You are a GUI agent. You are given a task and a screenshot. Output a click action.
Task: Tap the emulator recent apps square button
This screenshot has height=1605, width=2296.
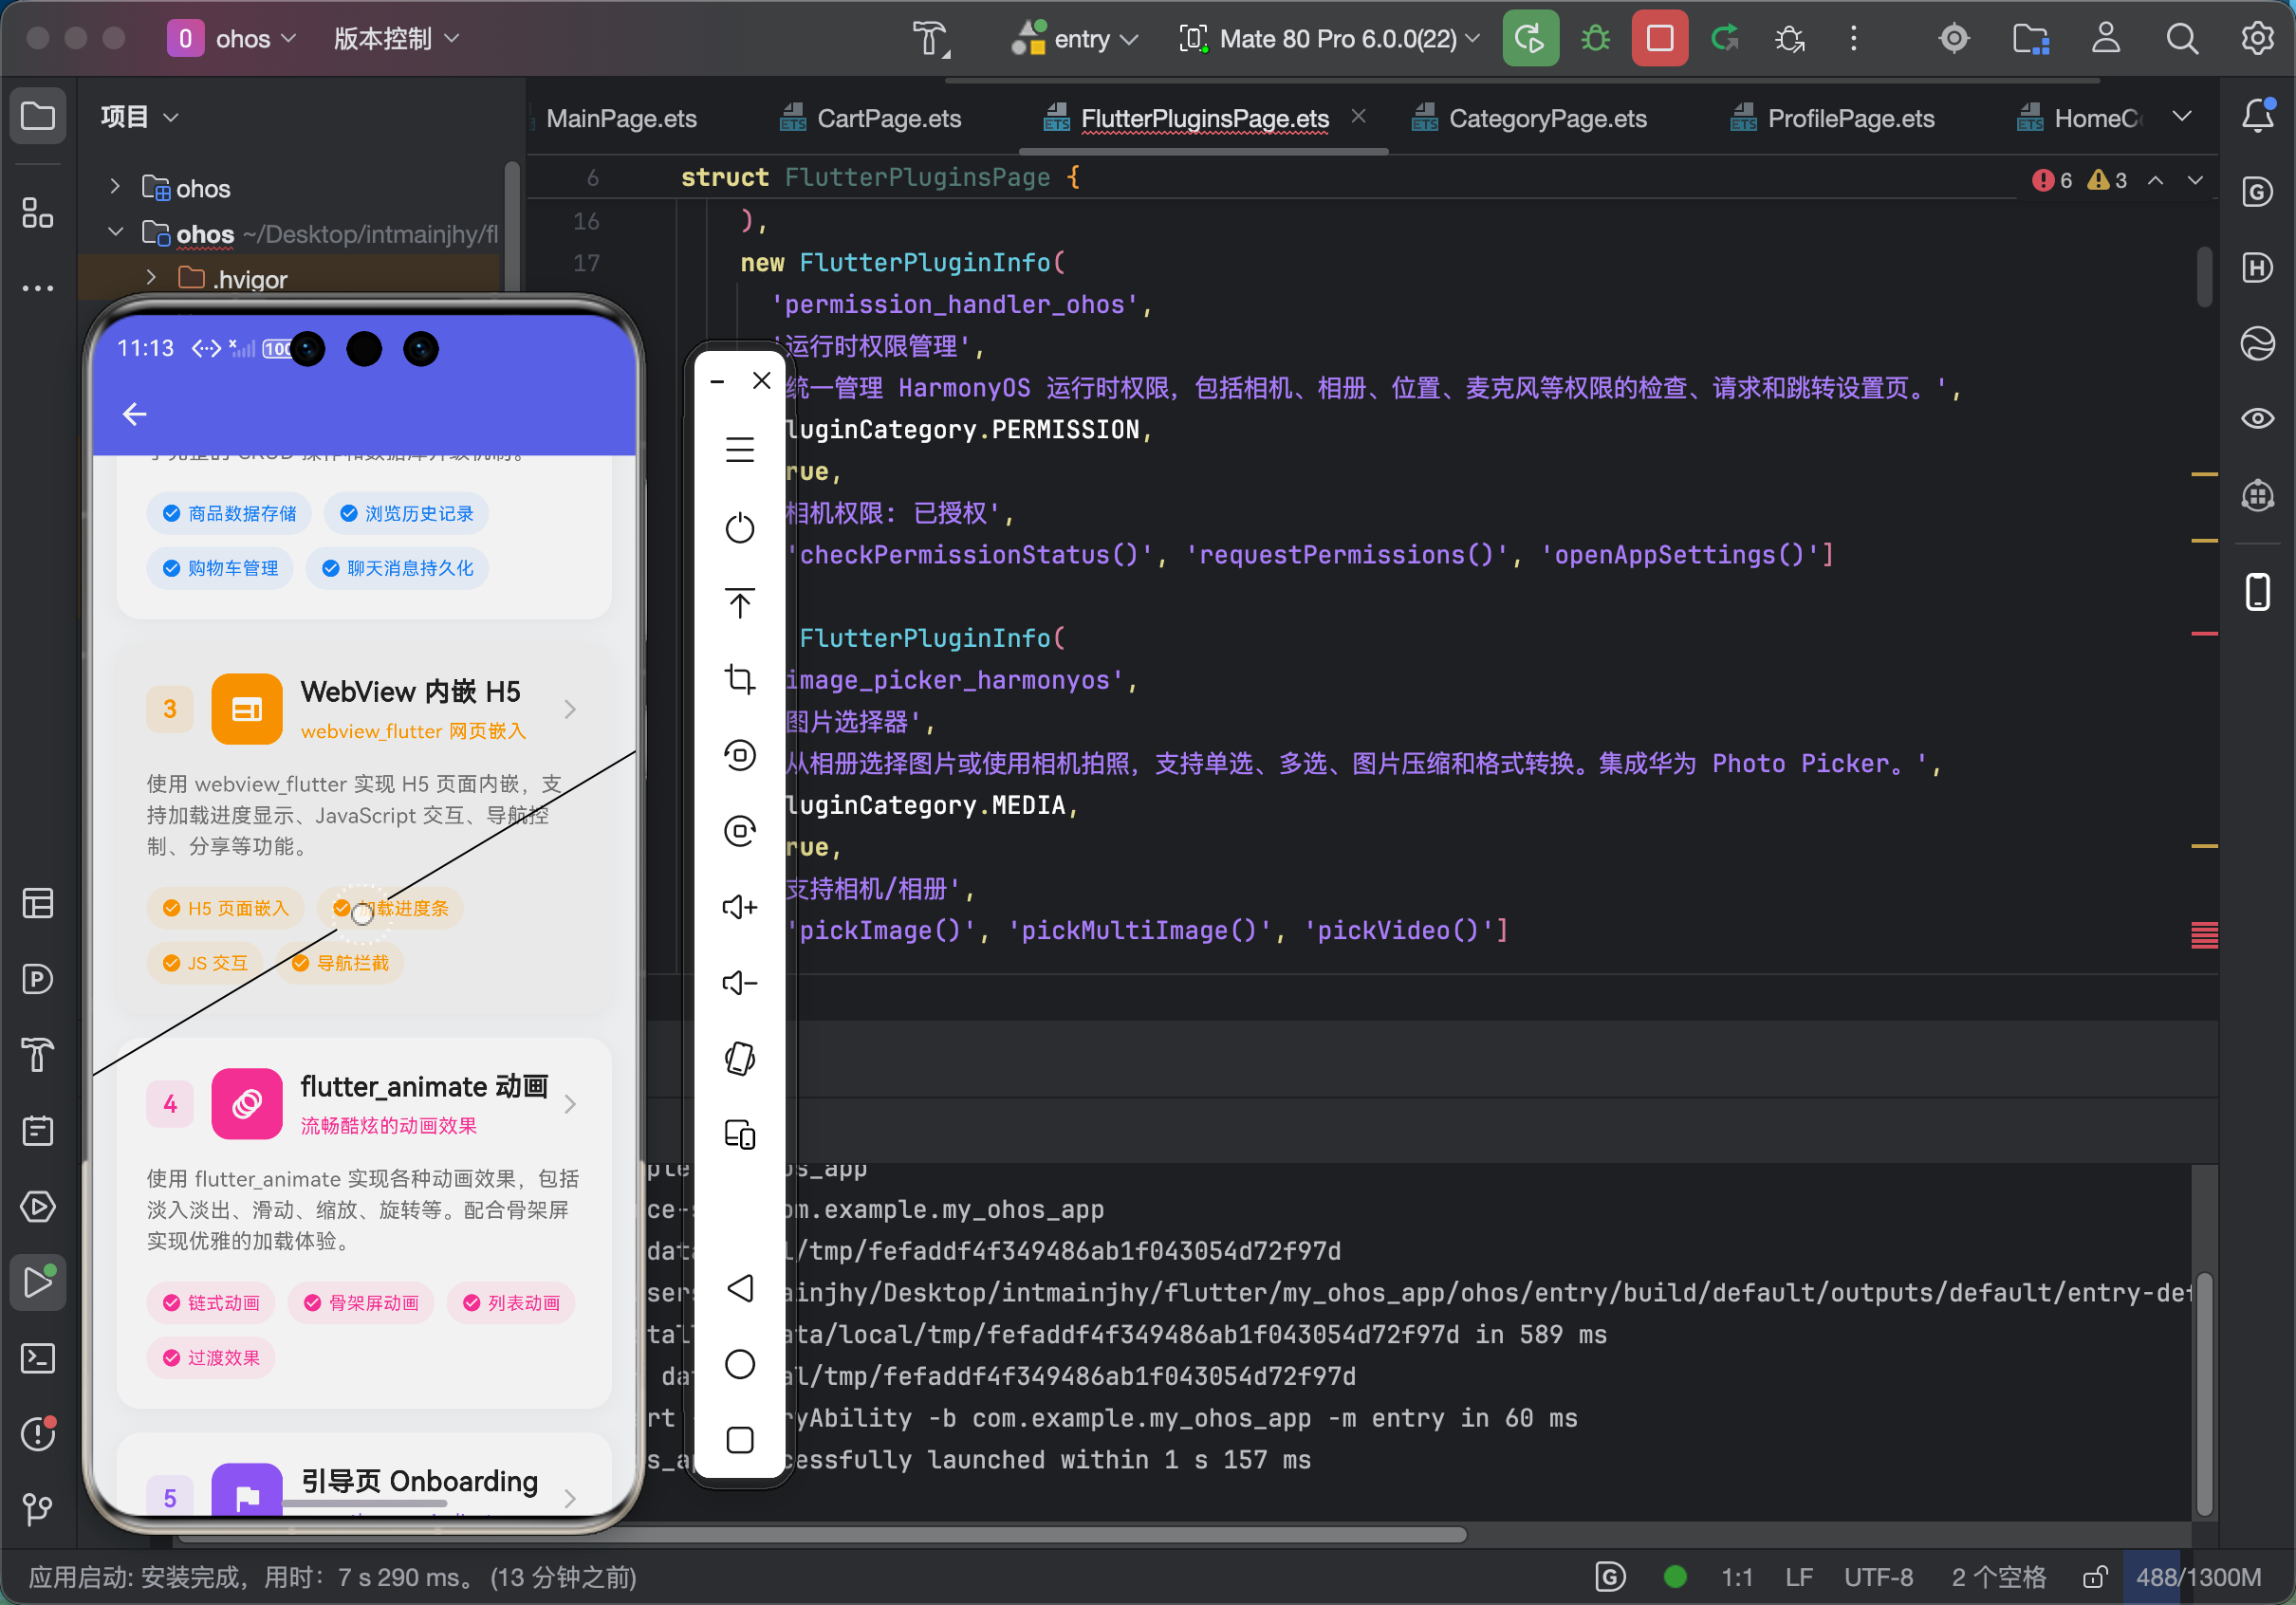click(739, 1440)
